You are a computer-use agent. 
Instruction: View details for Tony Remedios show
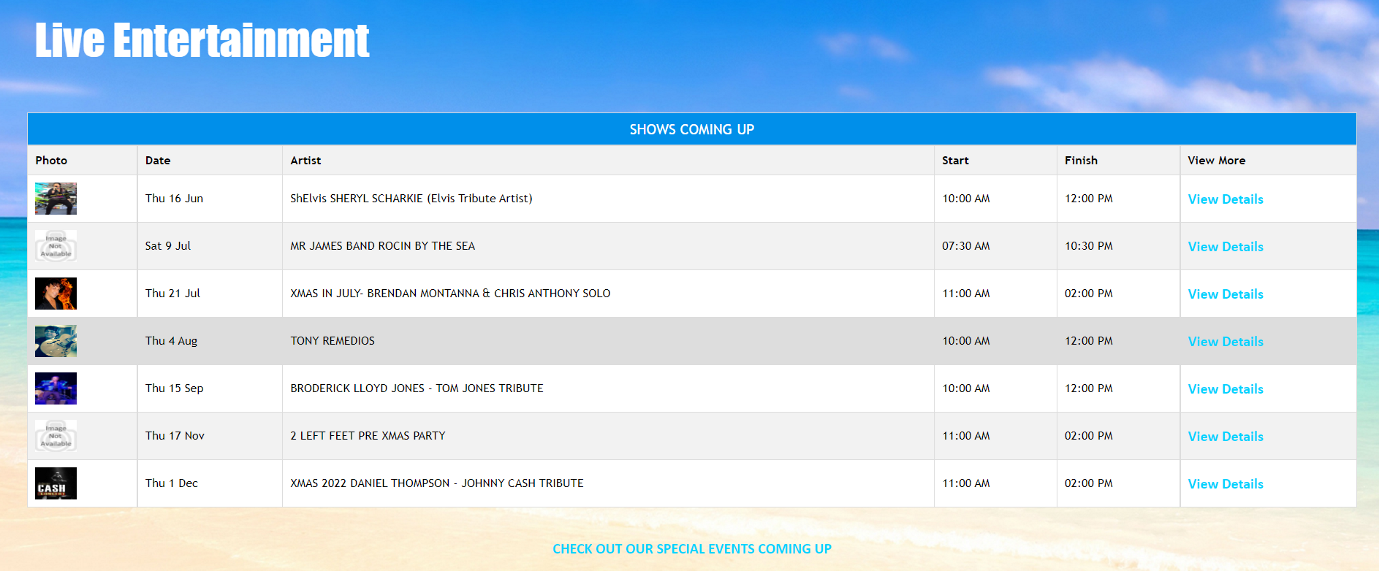click(x=1225, y=342)
